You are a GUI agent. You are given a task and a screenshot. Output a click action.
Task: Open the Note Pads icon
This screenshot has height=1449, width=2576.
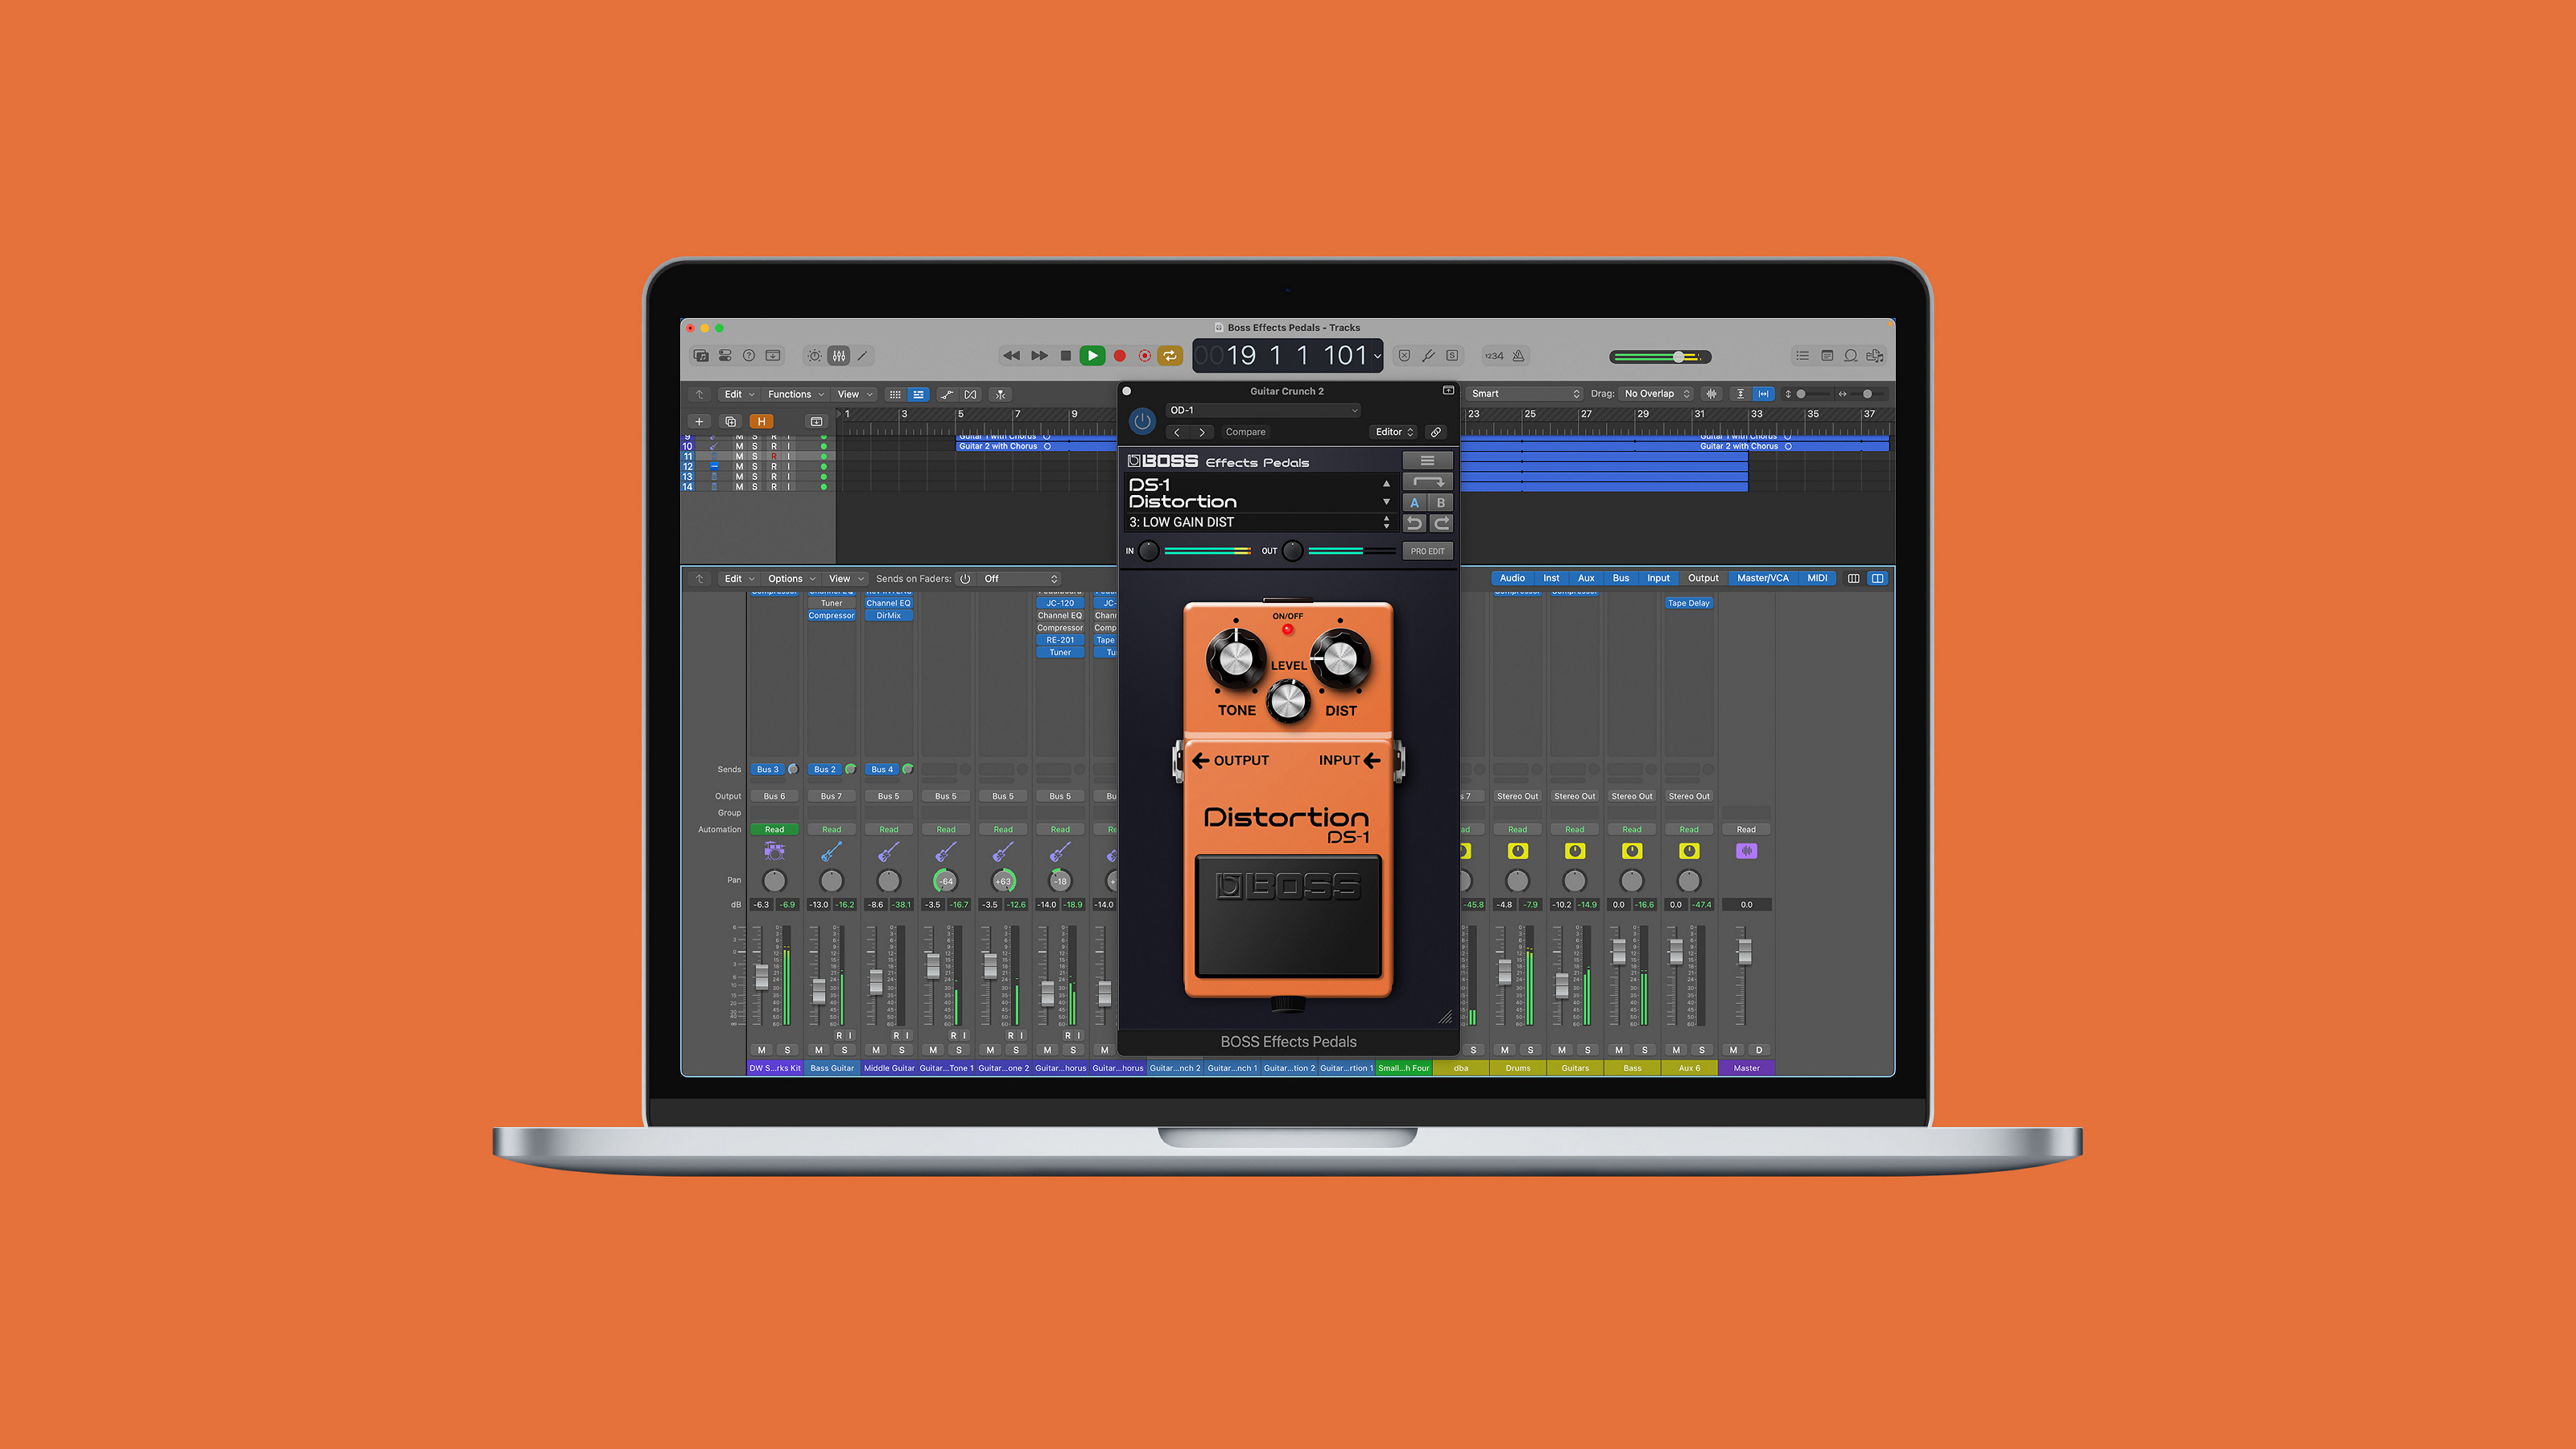[x=1827, y=355]
